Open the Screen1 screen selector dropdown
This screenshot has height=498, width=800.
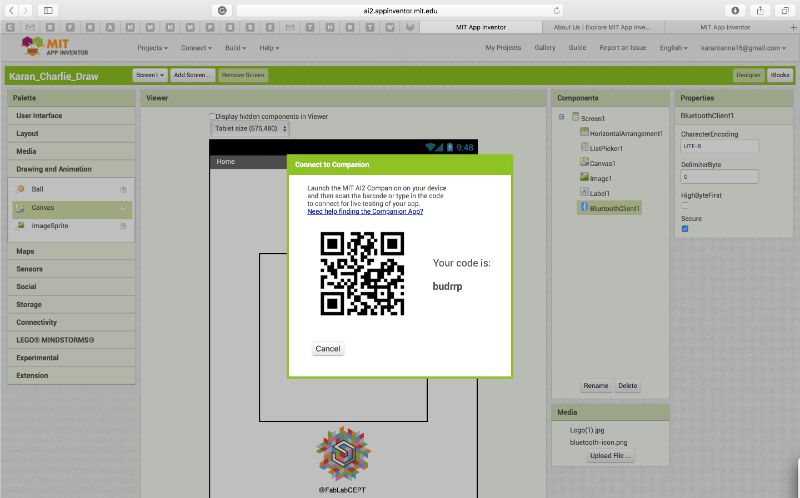(x=150, y=75)
